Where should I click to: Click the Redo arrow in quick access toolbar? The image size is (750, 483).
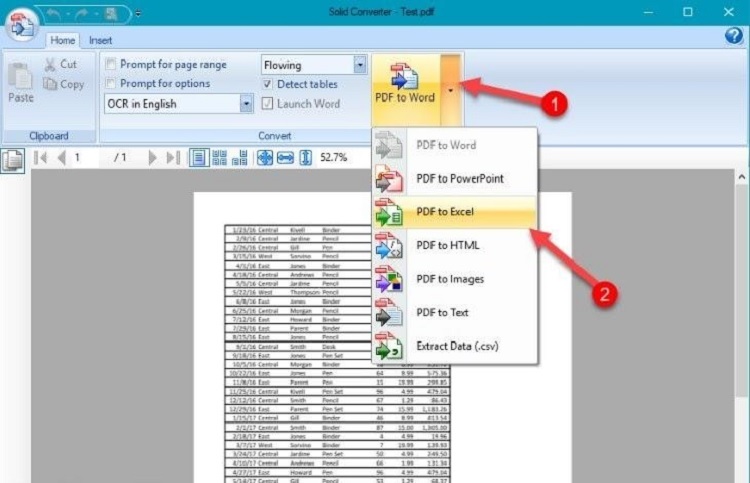[82, 14]
